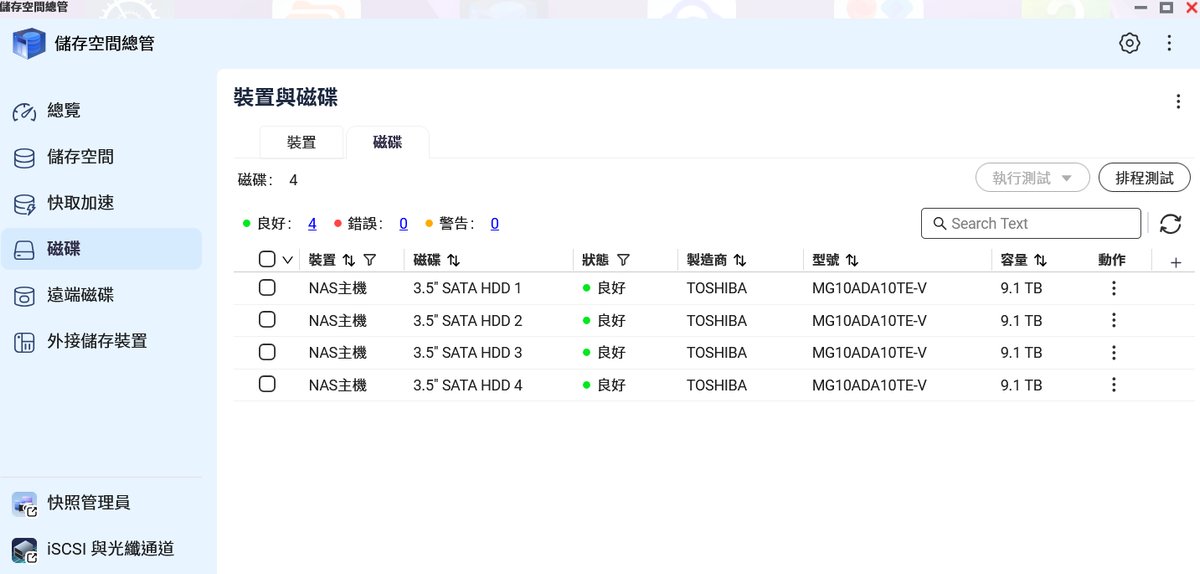Open action menu for SATA HDD 2
The height and width of the screenshot is (574, 1200).
click(x=1113, y=321)
